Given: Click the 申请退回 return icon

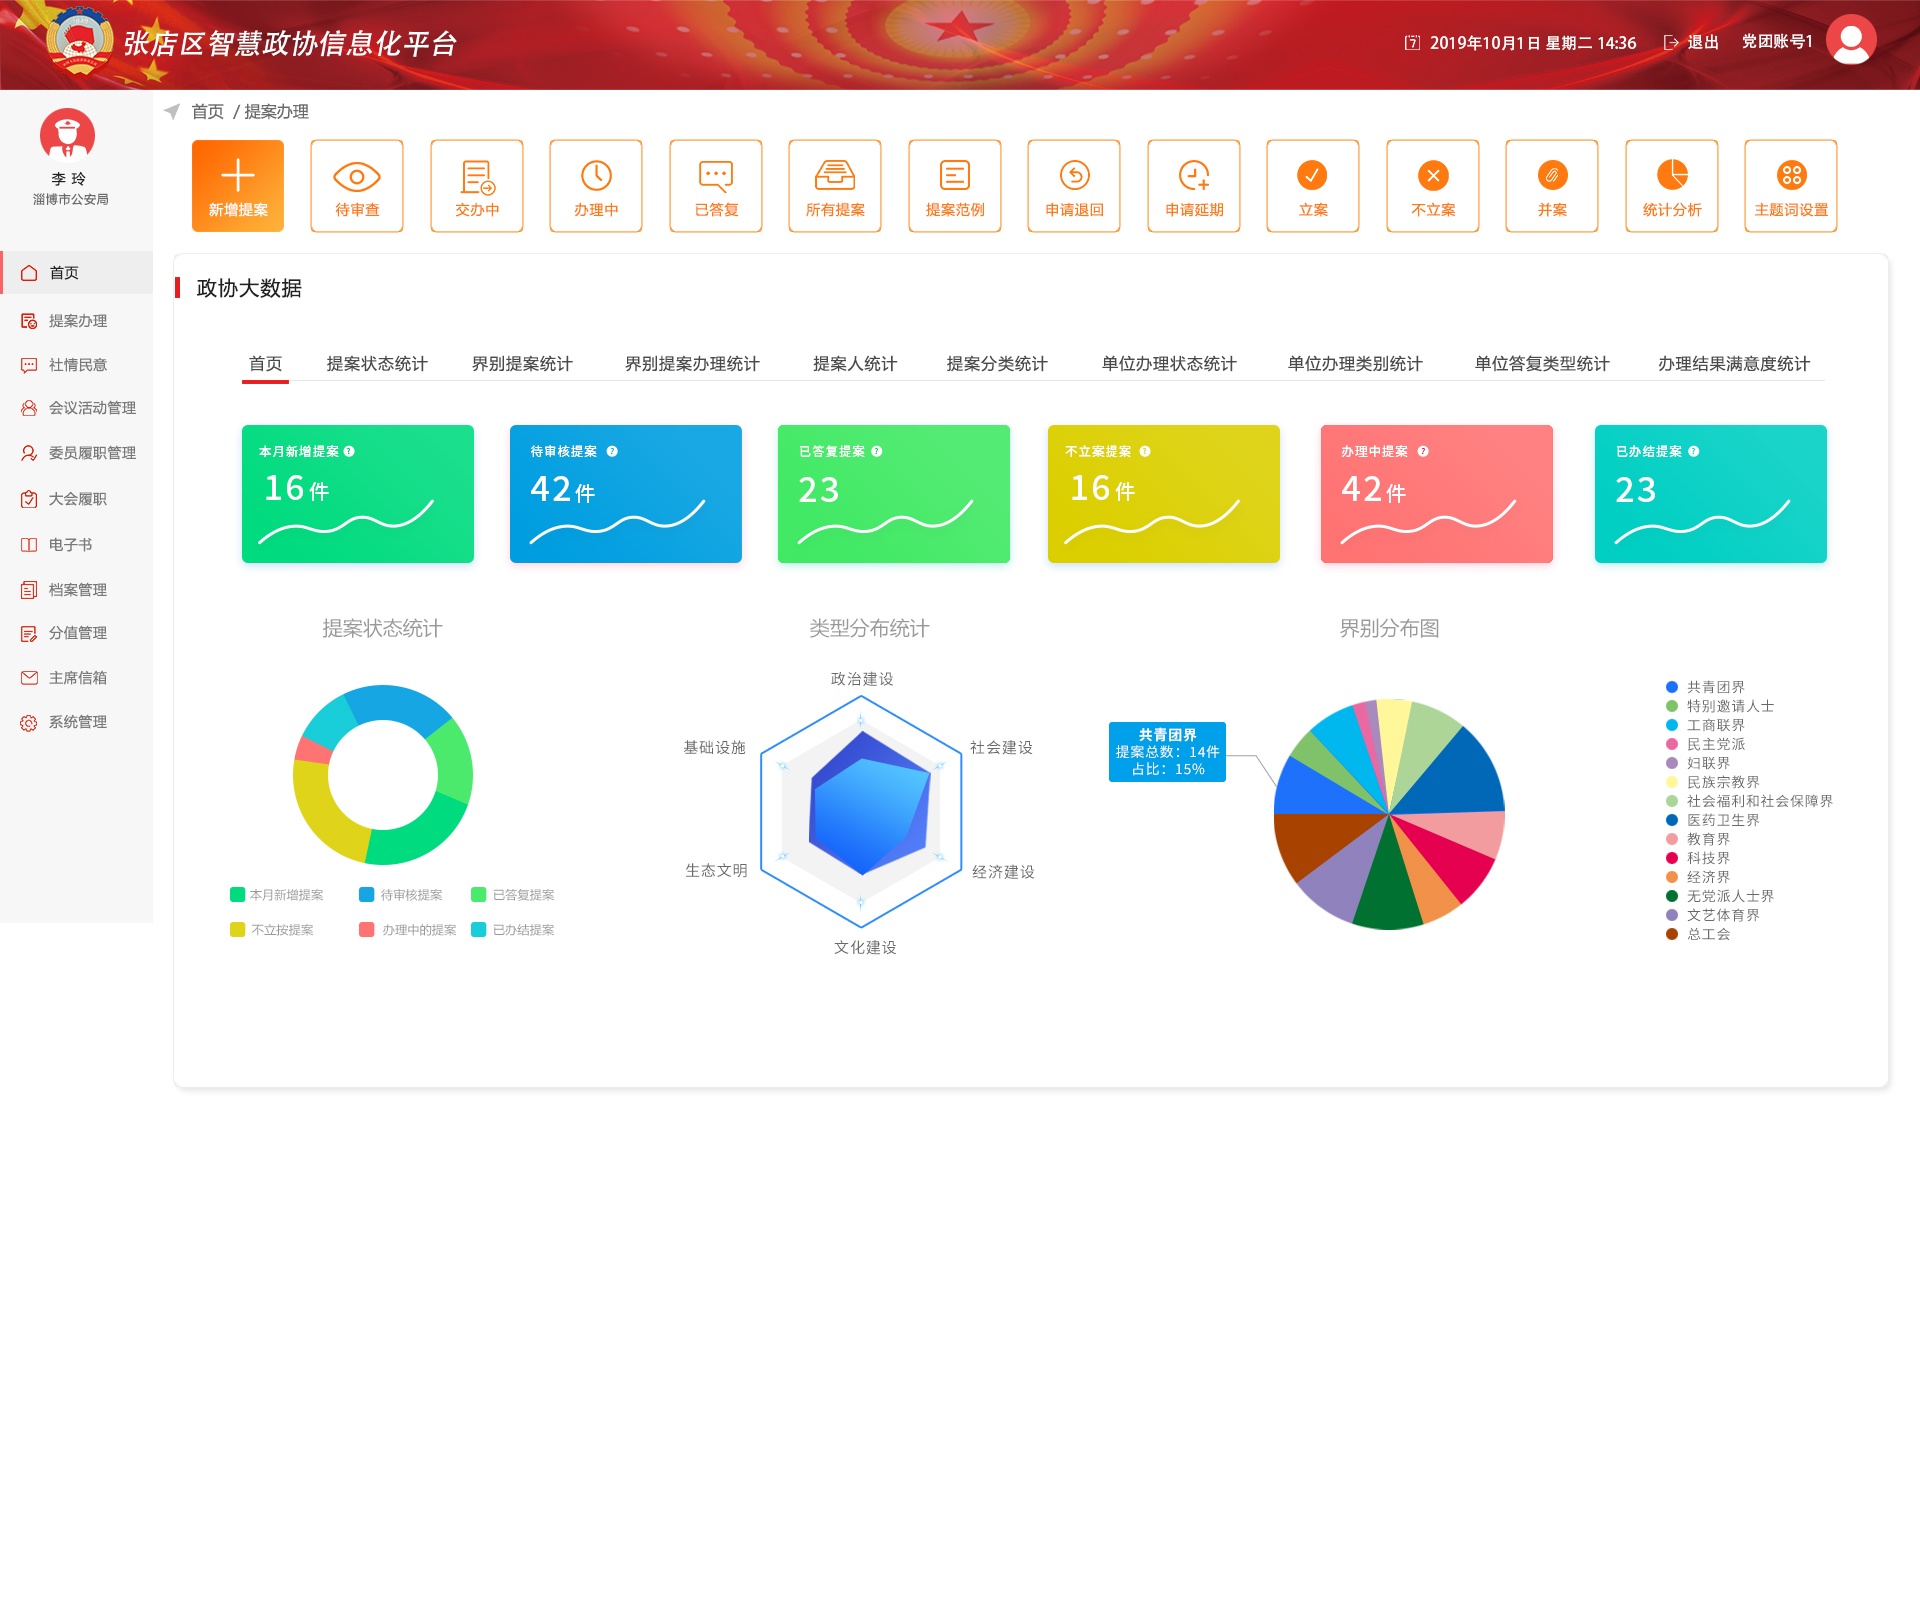Looking at the screenshot, I should pos(1074,176).
